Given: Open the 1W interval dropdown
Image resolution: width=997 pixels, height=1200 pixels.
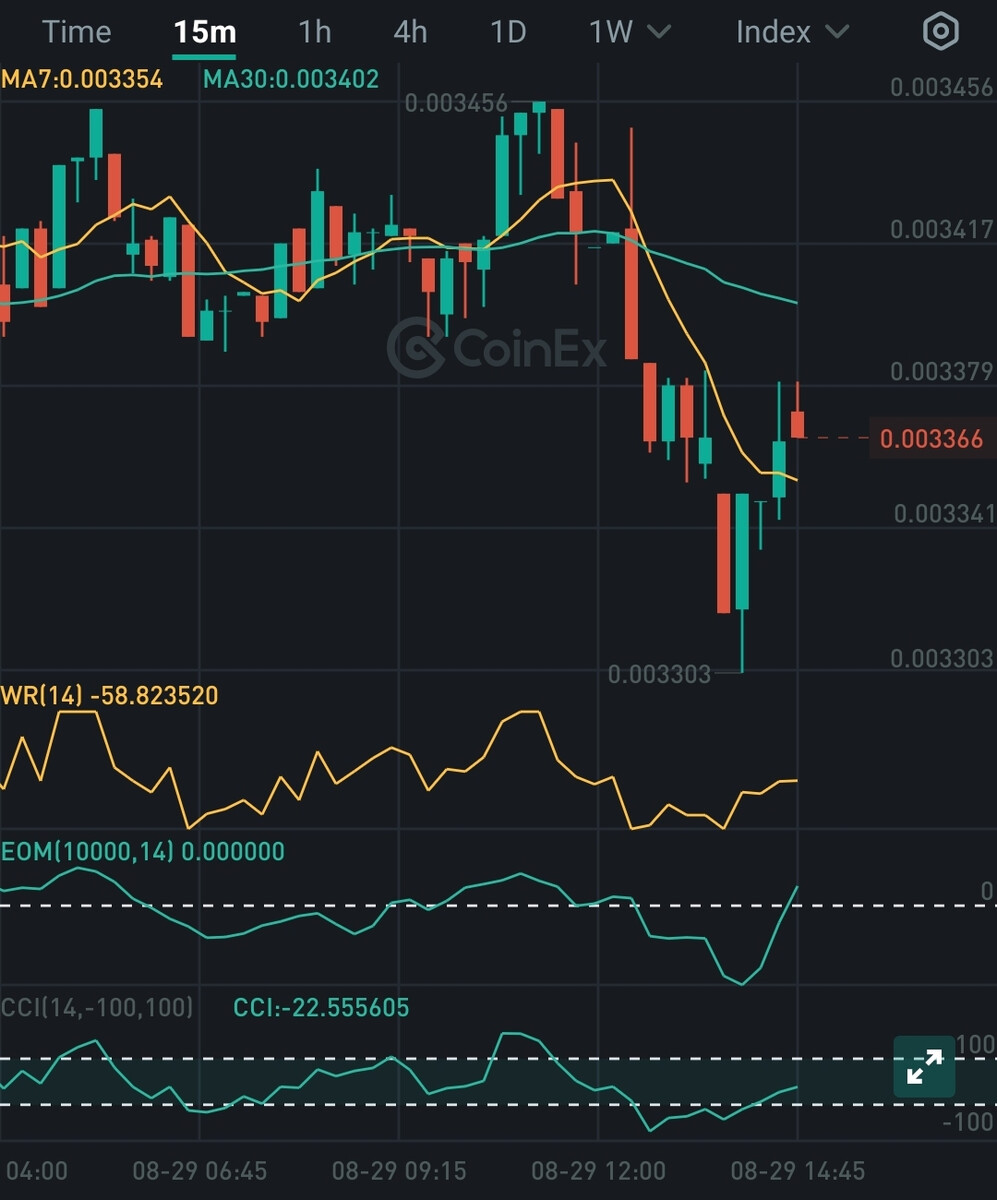Looking at the screenshot, I should point(629,32).
